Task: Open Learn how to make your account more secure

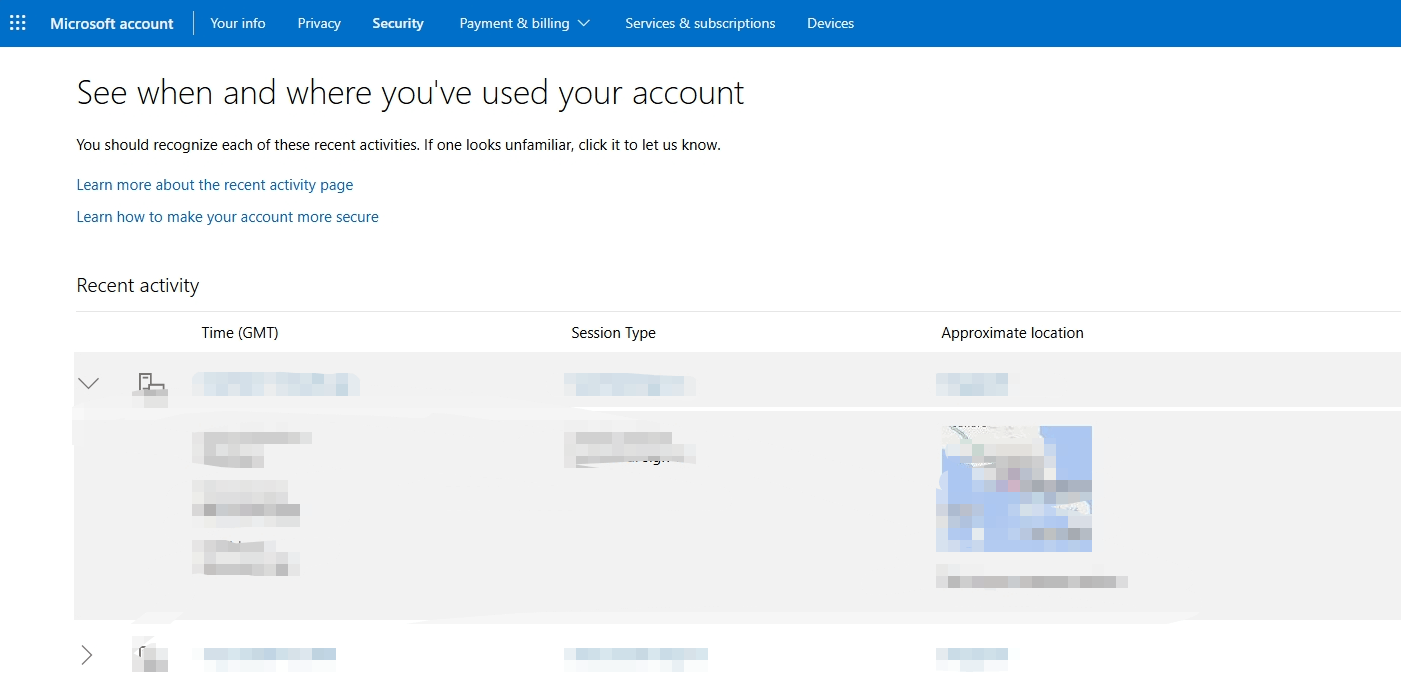Action: tap(228, 217)
